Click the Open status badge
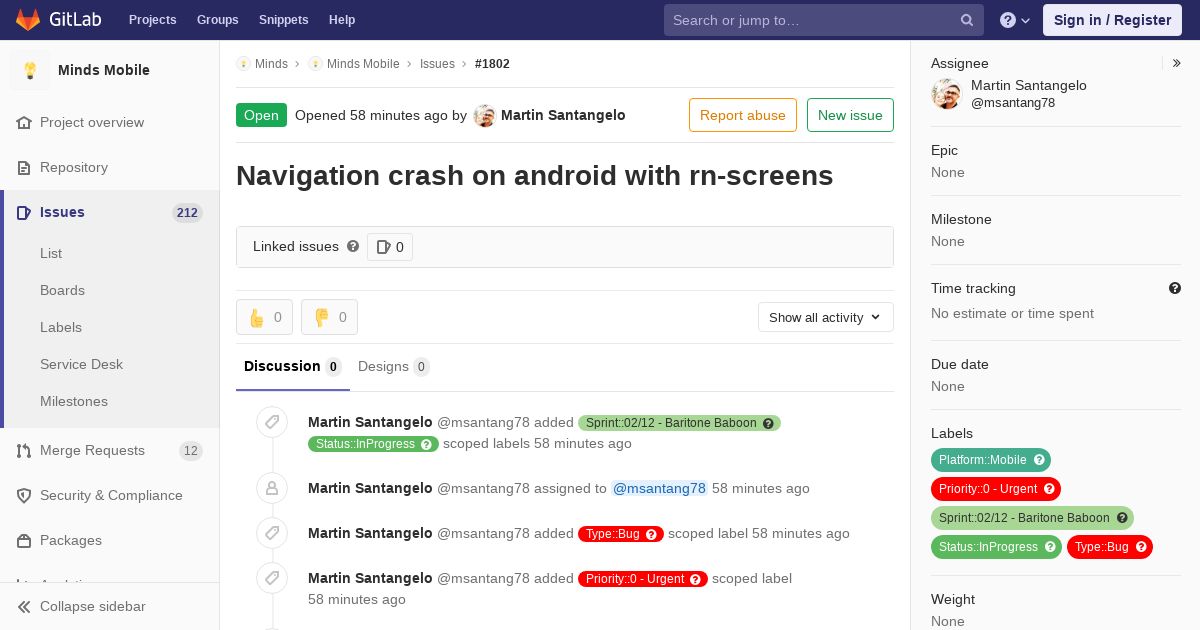Image resolution: width=1200 pixels, height=630 pixels. pos(261,115)
